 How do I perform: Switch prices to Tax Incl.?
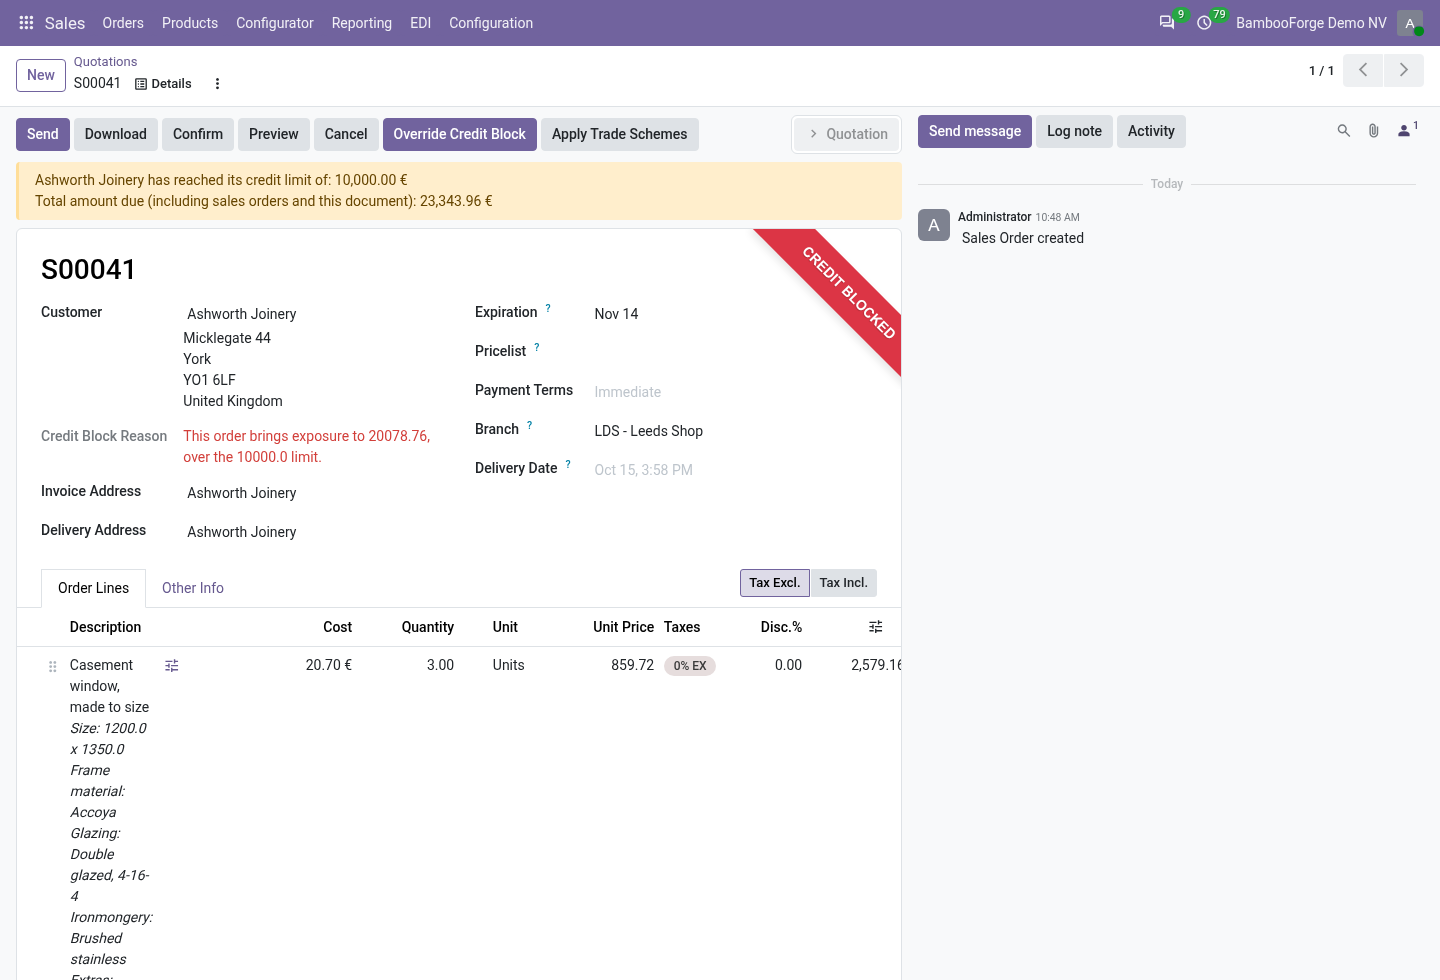click(844, 583)
